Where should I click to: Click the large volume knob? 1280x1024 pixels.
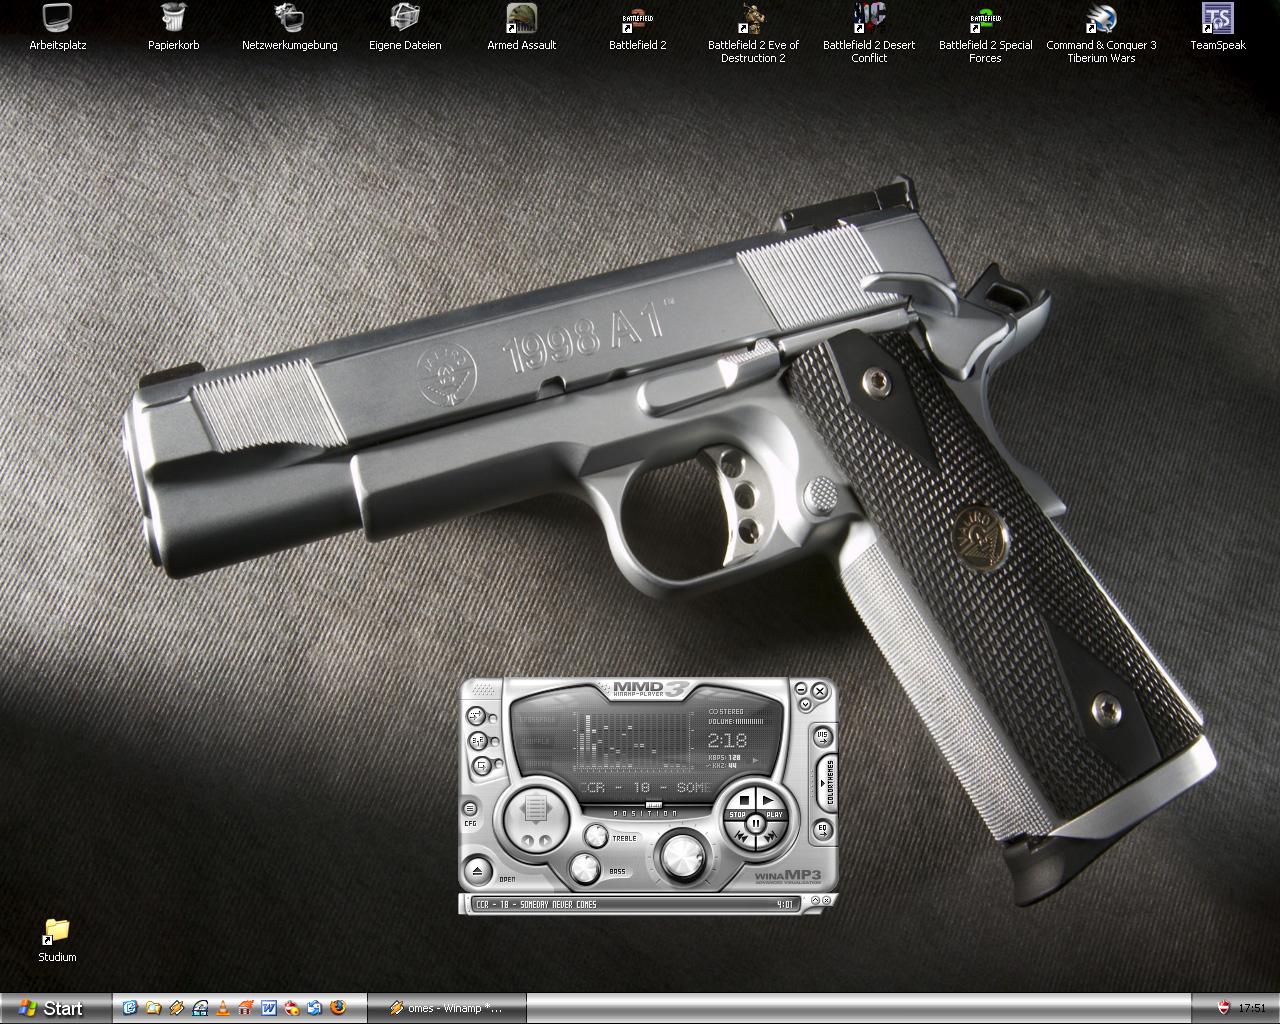(x=683, y=856)
